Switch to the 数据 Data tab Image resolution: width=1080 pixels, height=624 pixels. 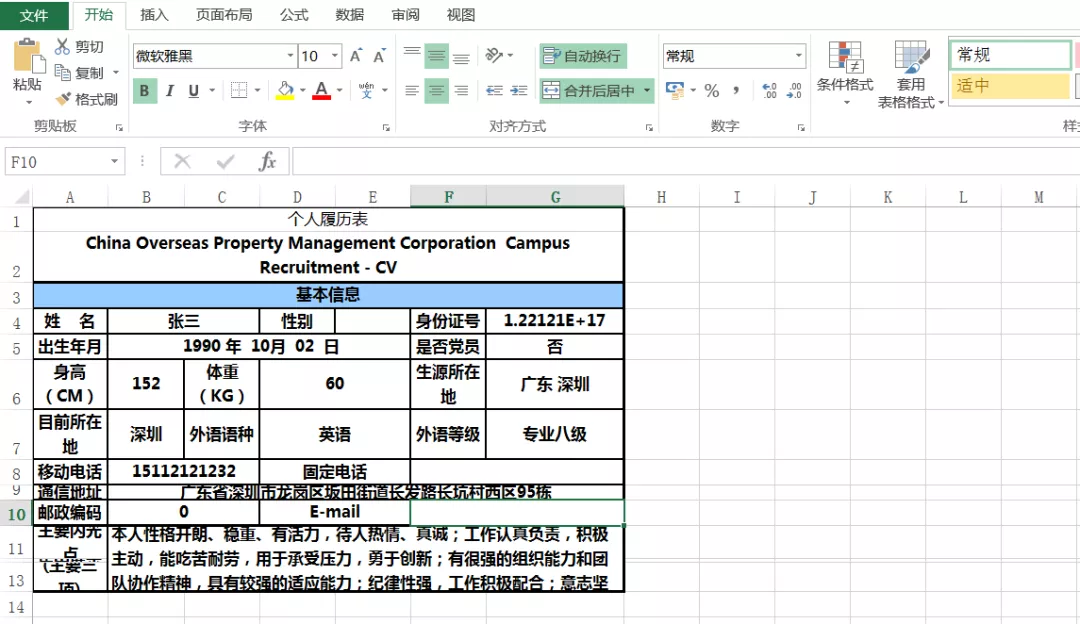point(350,15)
